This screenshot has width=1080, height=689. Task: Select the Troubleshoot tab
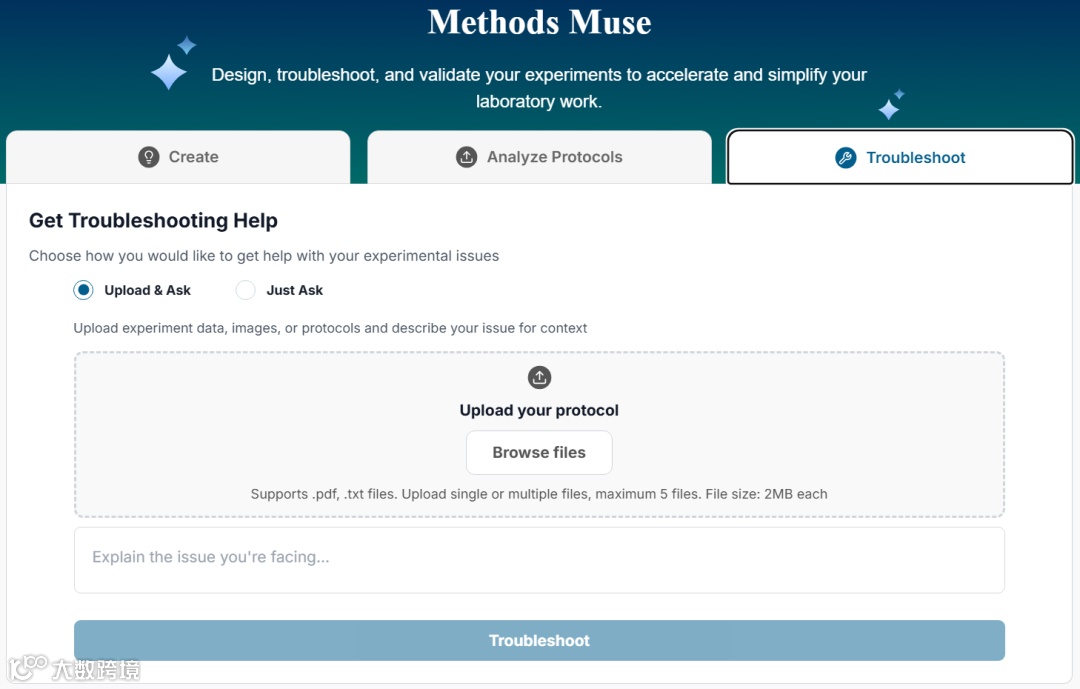(x=900, y=157)
